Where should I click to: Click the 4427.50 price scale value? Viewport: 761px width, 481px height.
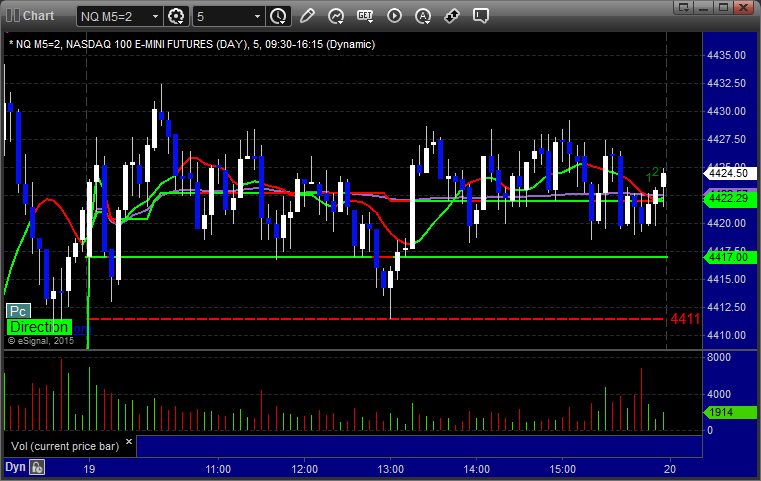point(727,139)
